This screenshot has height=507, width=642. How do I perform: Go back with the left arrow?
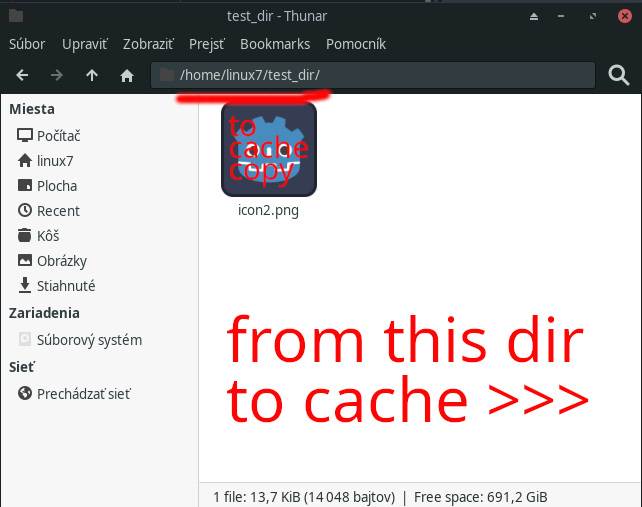pos(22,75)
